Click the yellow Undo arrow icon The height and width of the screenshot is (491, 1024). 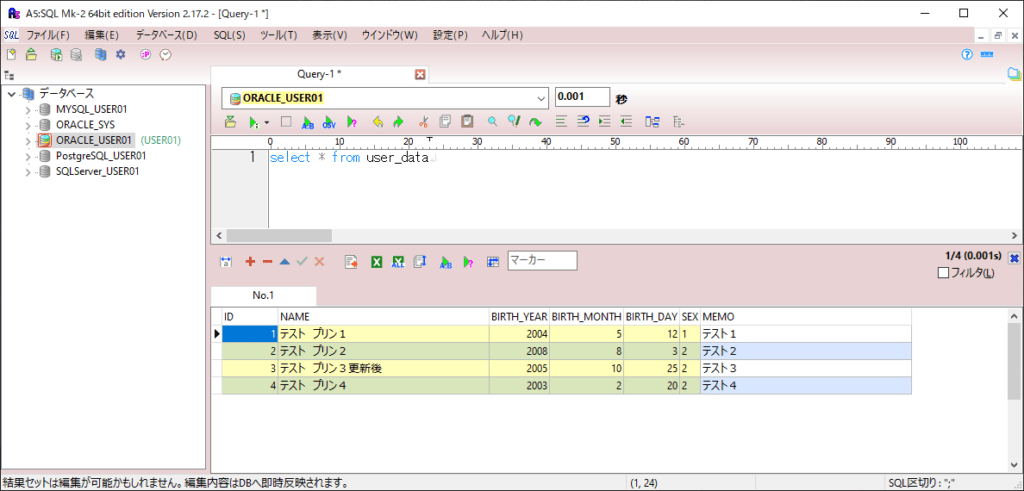coord(377,122)
